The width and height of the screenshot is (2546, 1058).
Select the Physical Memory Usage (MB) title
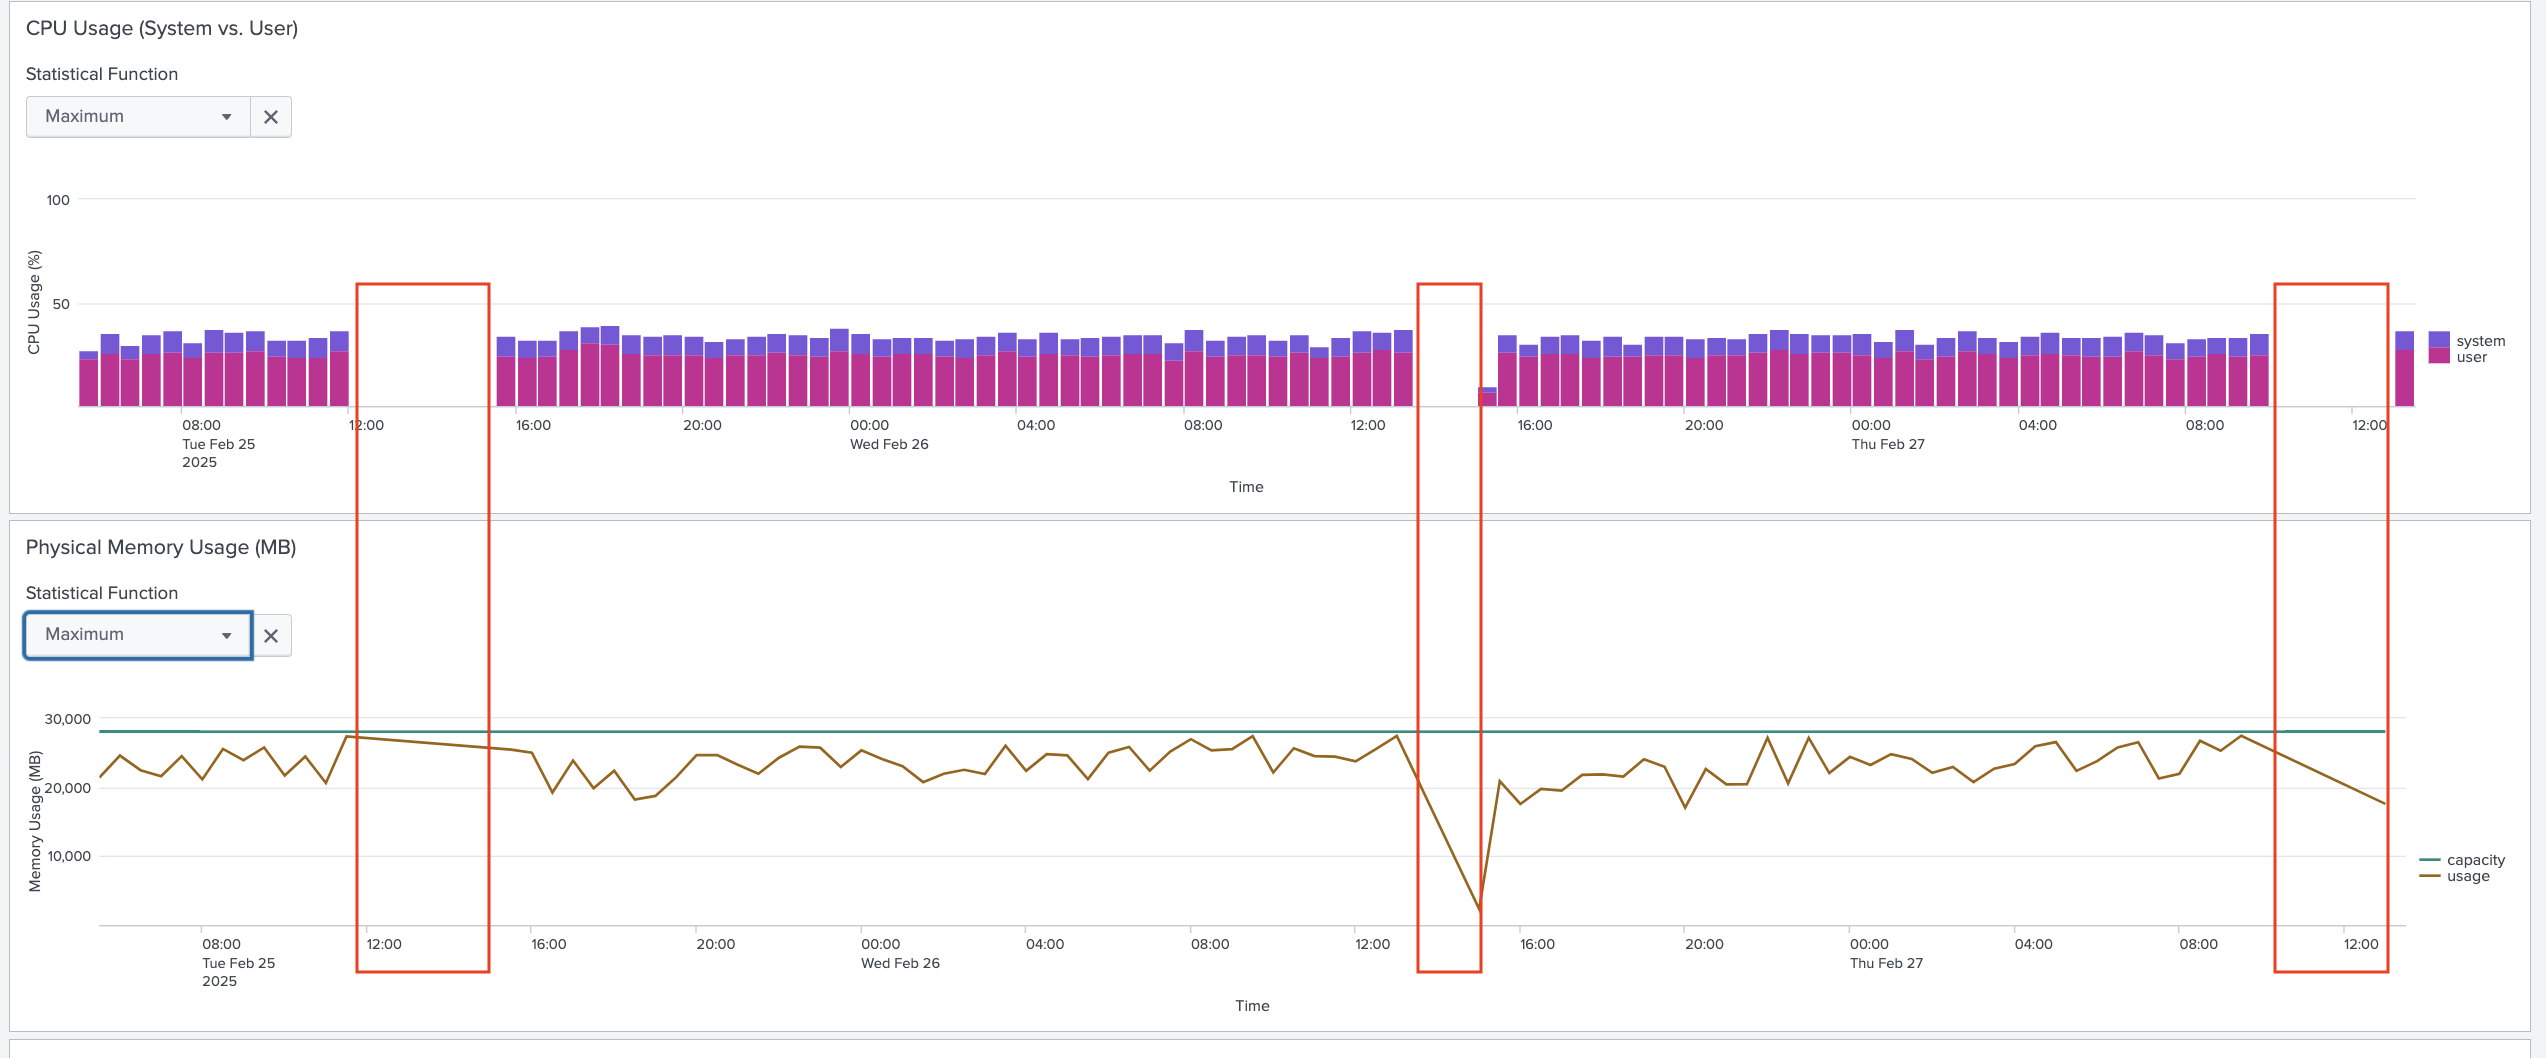click(x=161, y=547)
